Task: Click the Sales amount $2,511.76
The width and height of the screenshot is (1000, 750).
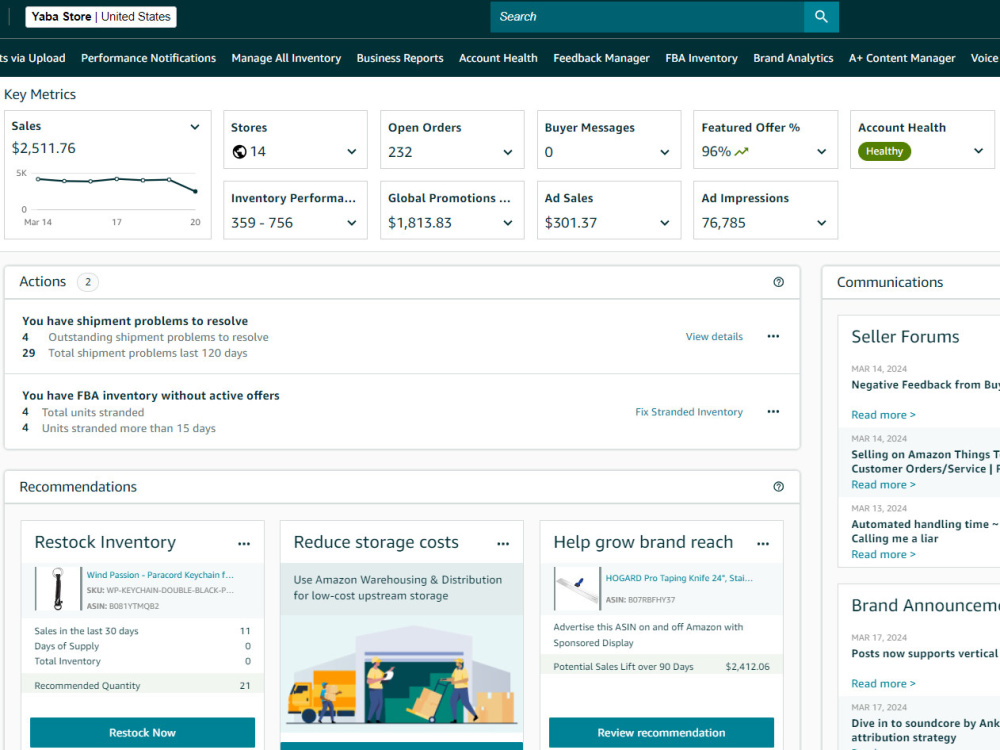Action: [x=43, y=149]
